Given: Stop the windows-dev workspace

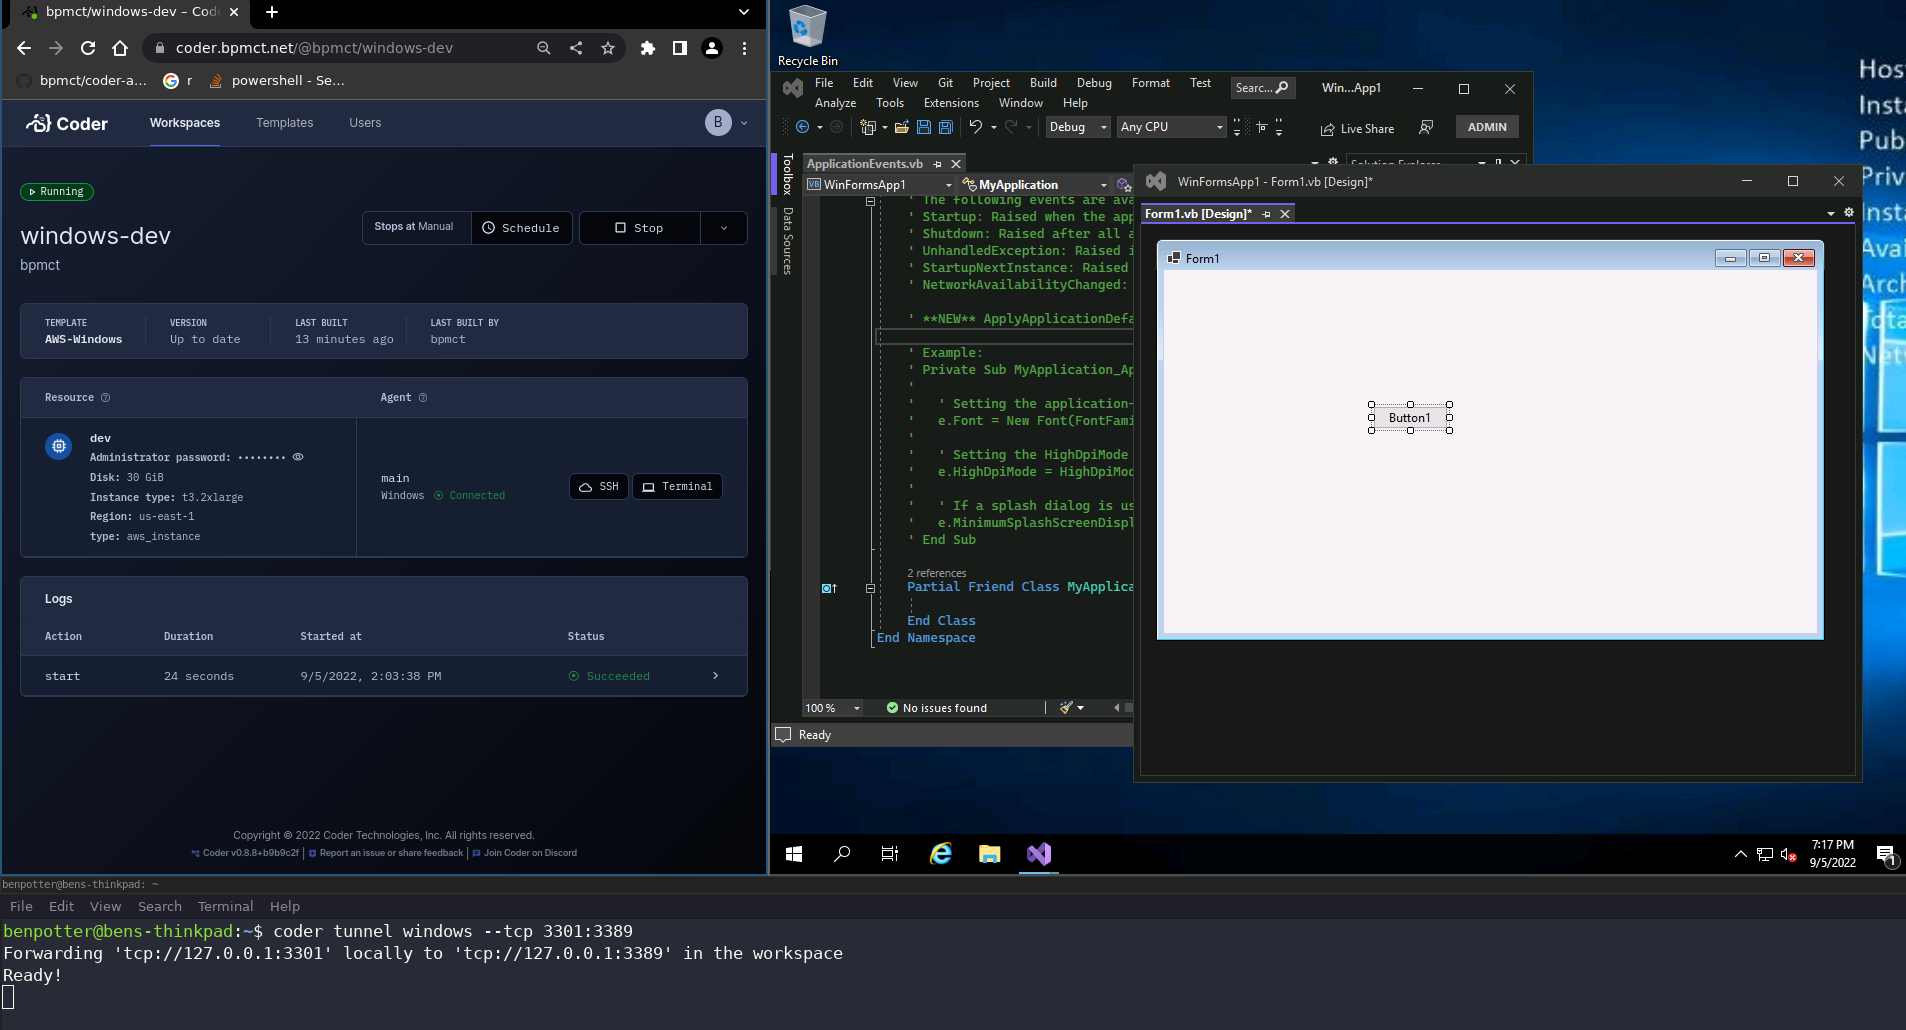Looking at the screenshot, I should point(640,228).
